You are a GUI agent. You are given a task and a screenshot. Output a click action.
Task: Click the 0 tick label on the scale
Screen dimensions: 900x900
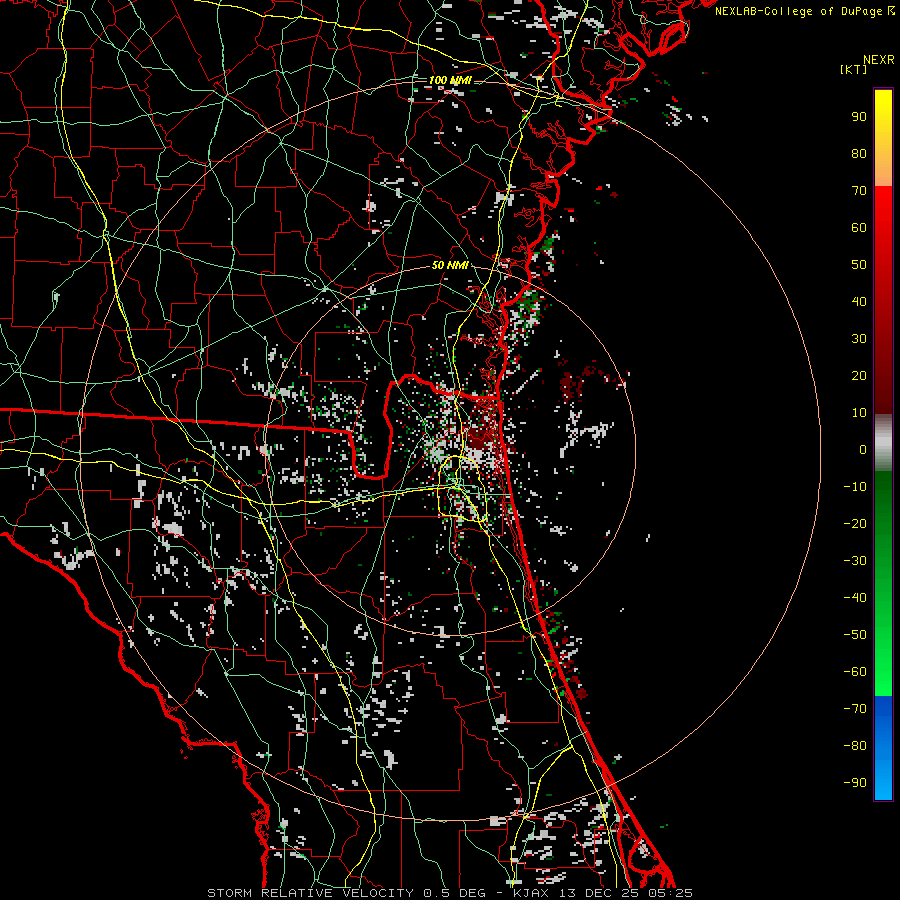[862, 450]
